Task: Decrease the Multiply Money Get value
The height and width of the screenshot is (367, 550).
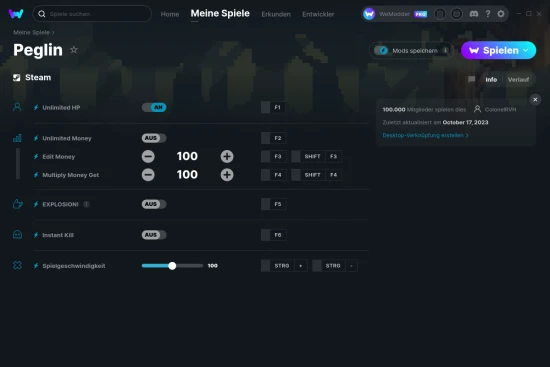Action: [148, 175]
